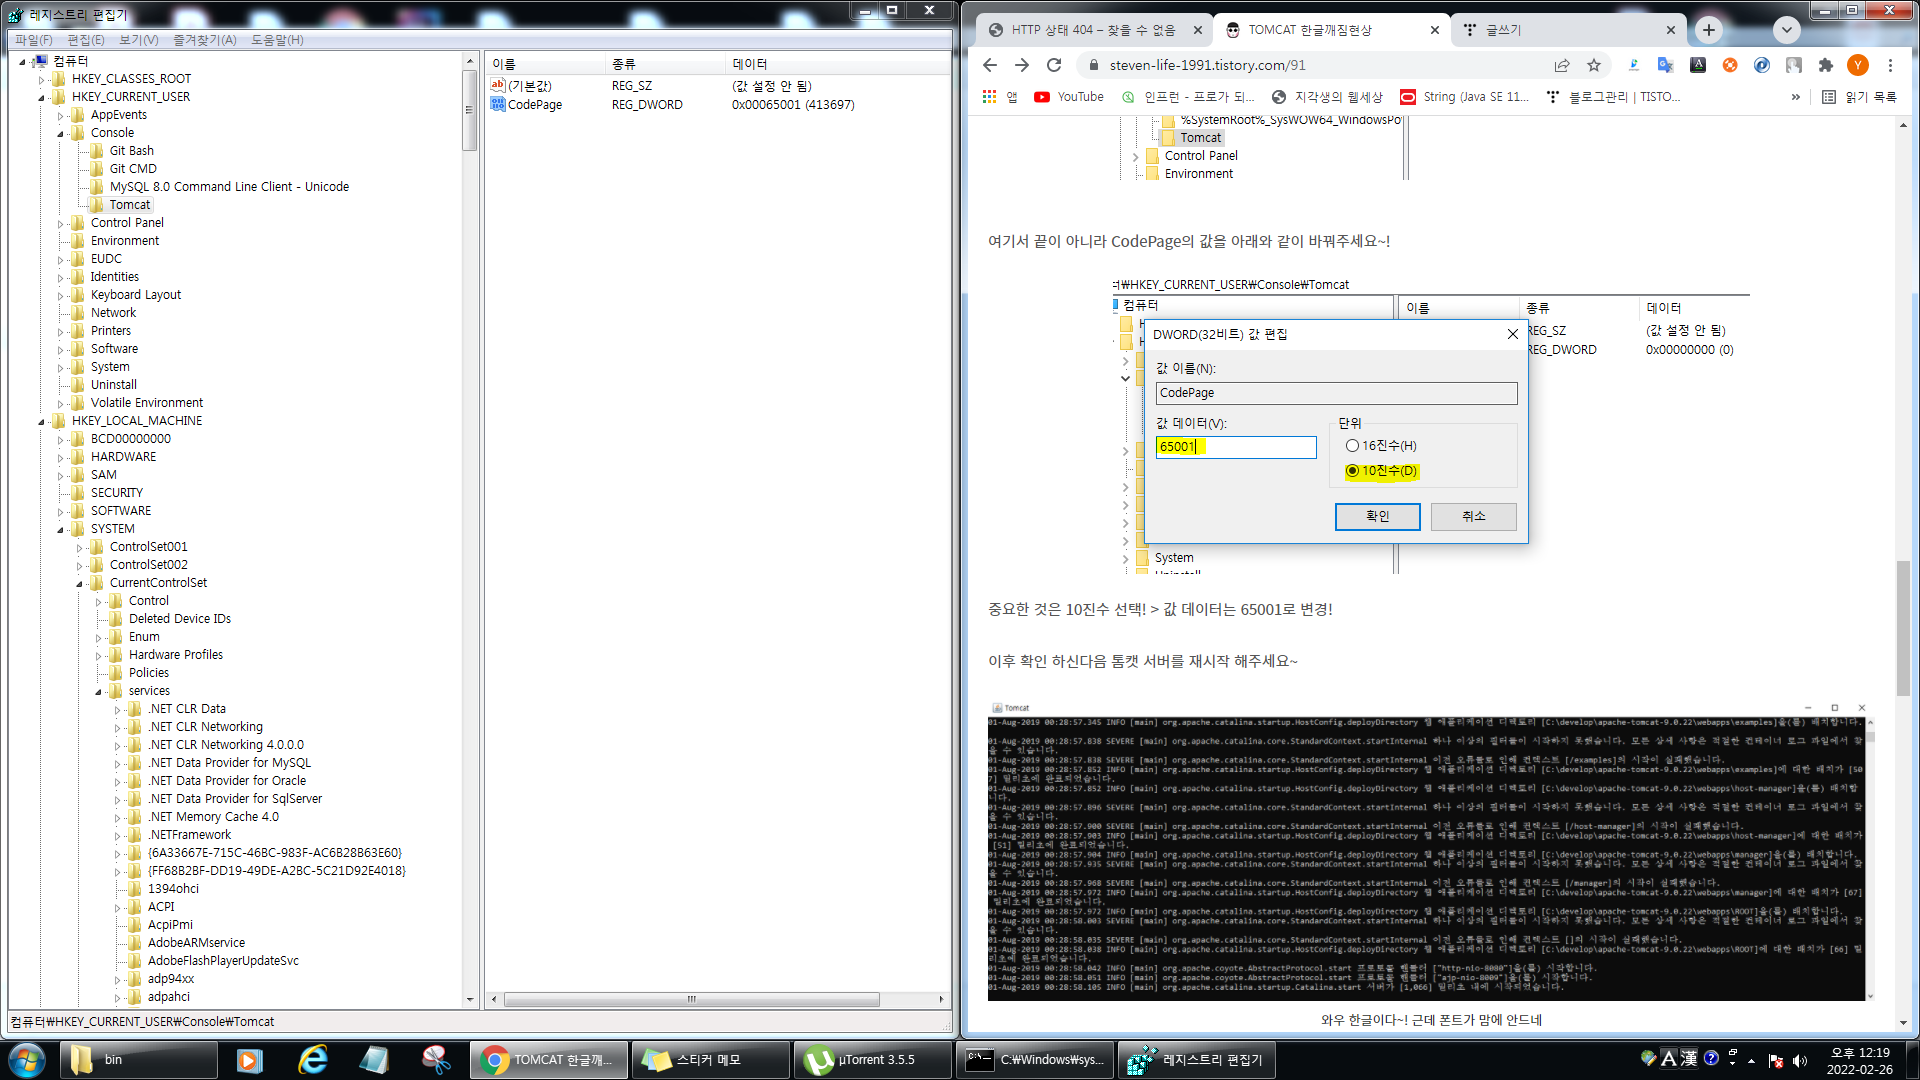The height and width of the screenshot is (1080, 1920).
Task: Select CurrentControlSet key
Action: pos(158,583)
